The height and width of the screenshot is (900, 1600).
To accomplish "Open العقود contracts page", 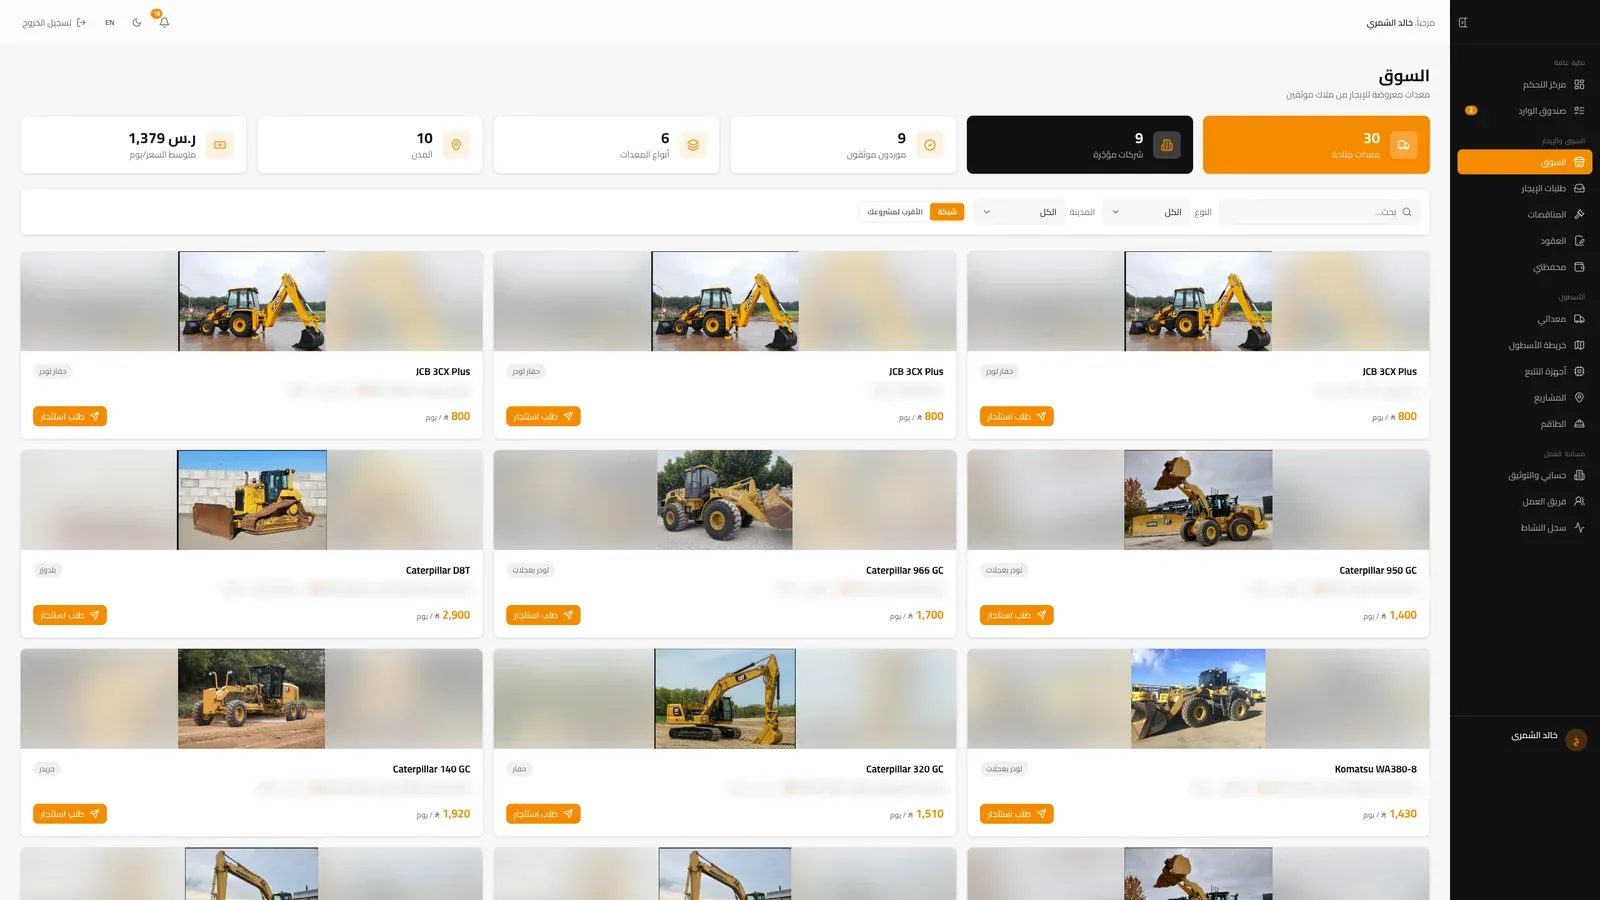I will (1524, 241).
